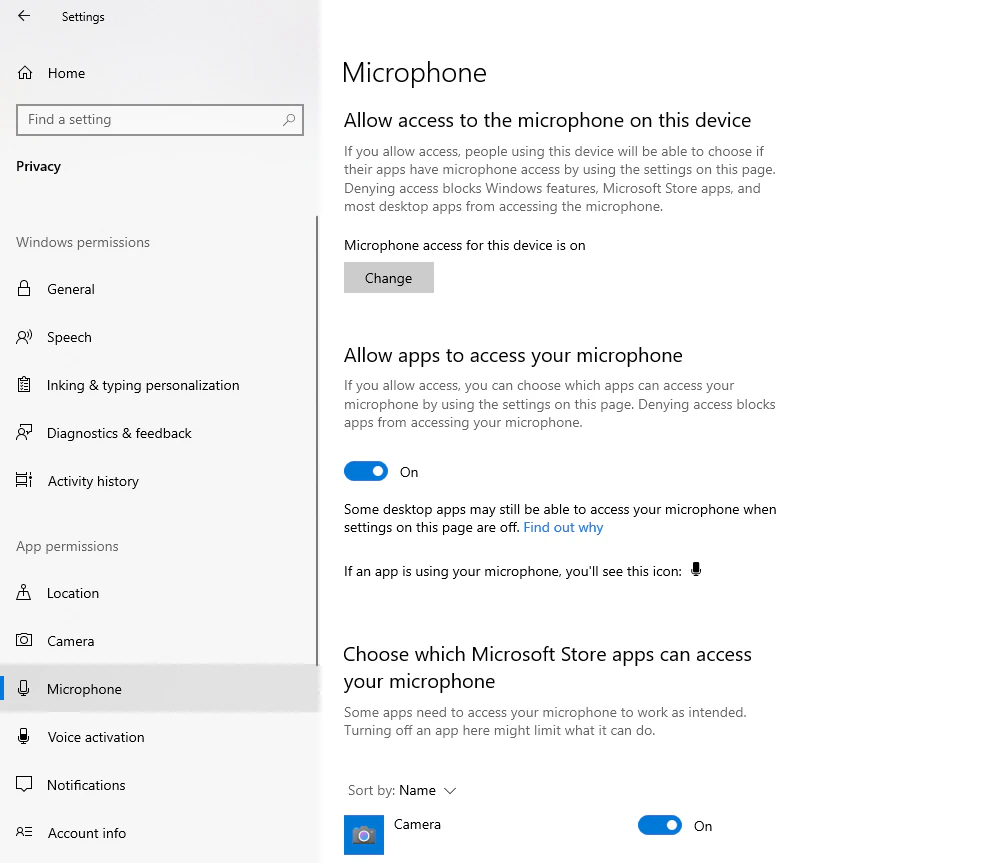The width and height of the screenshot is (1000, 863).
Task: Open Home settings page
Action: pos(159,73)
